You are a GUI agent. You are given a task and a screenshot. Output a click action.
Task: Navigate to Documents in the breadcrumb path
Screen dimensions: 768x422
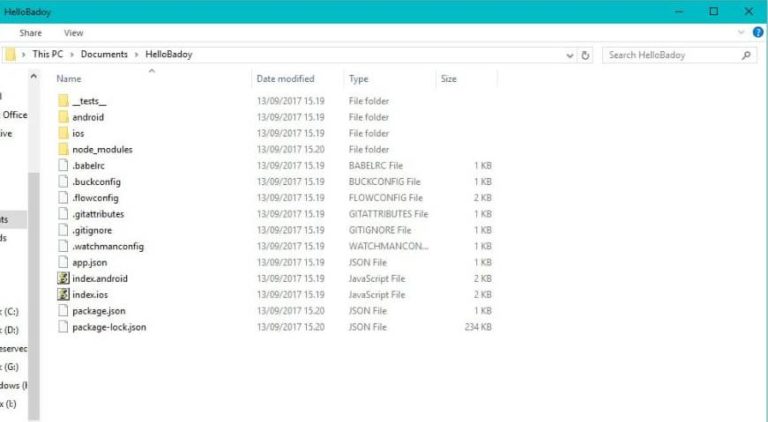click(x=104, y=55)
